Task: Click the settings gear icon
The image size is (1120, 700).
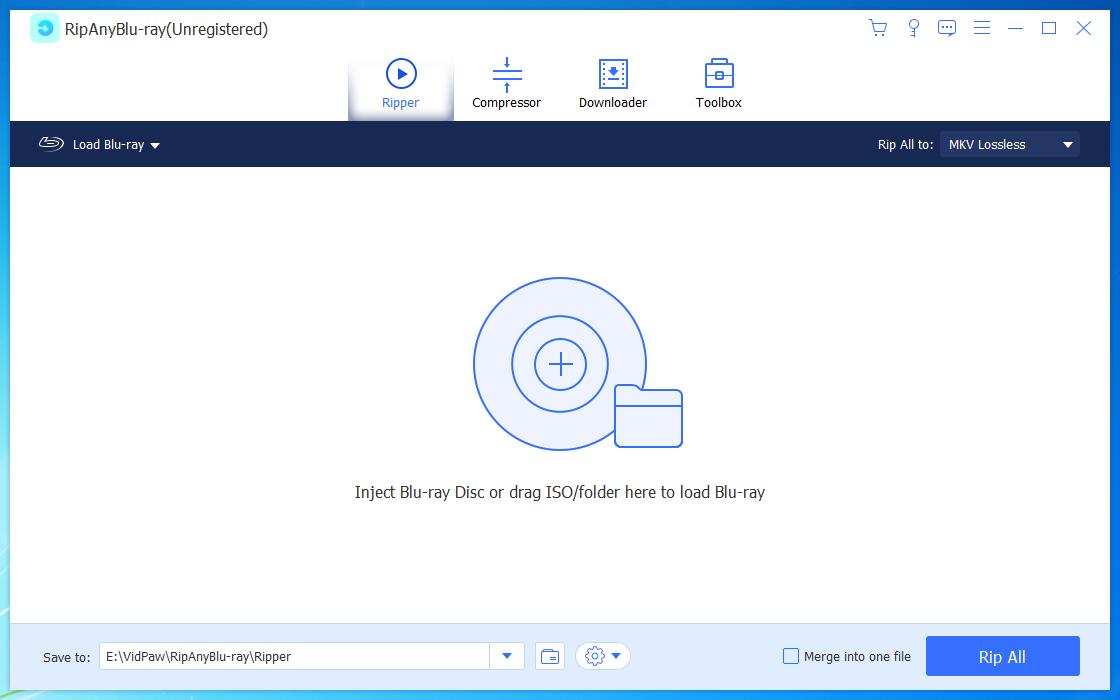Action: click(595, 656)
